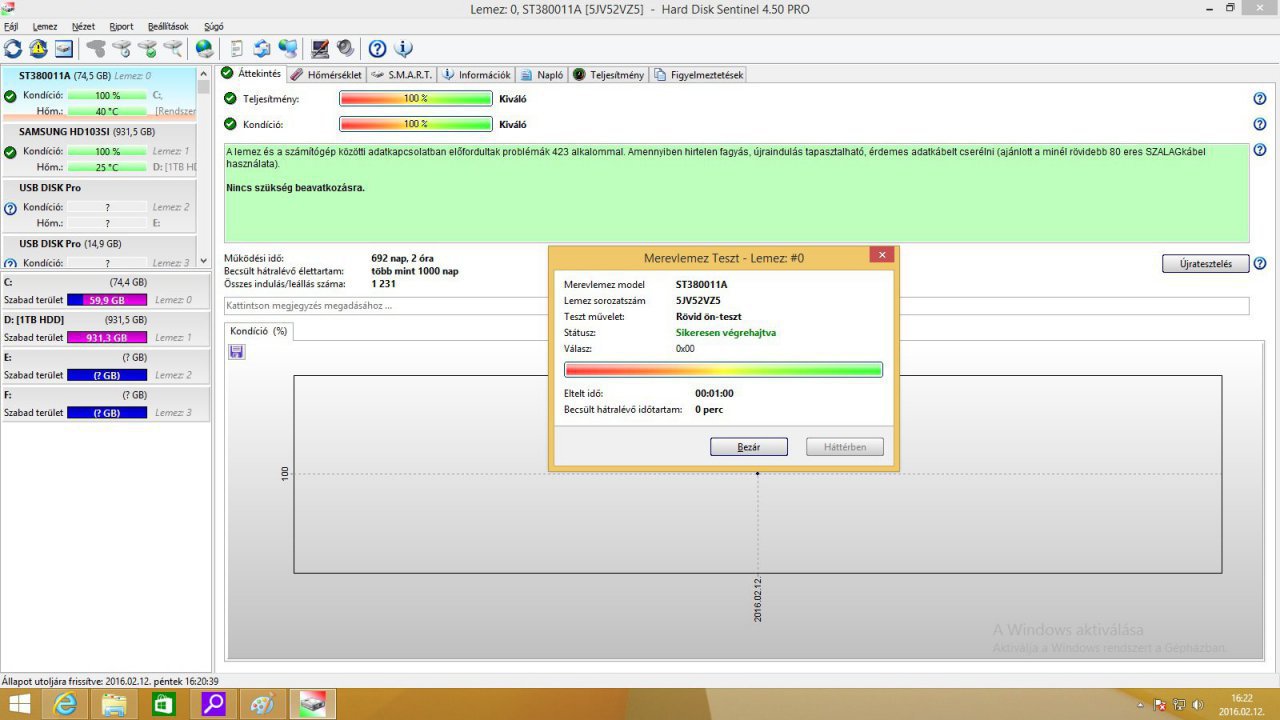This screenshot has width=1280, height=720.
Task: Open Internet Explorer from the taskbar
Action: 65,704
